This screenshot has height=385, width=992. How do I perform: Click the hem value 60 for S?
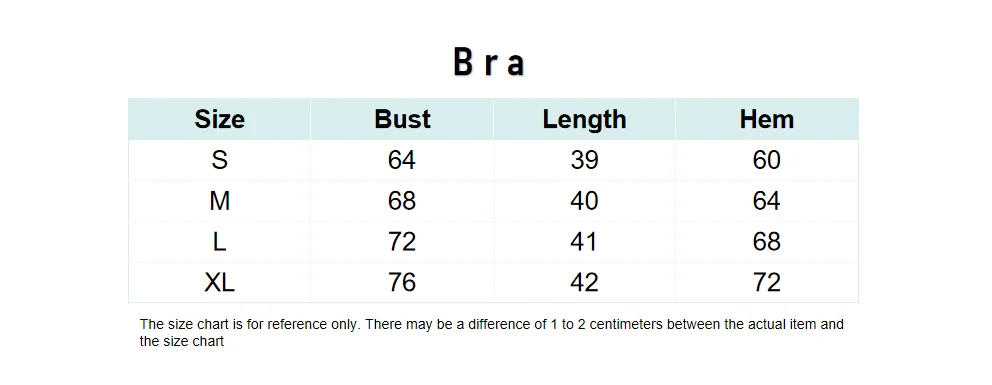click(767, 160)
